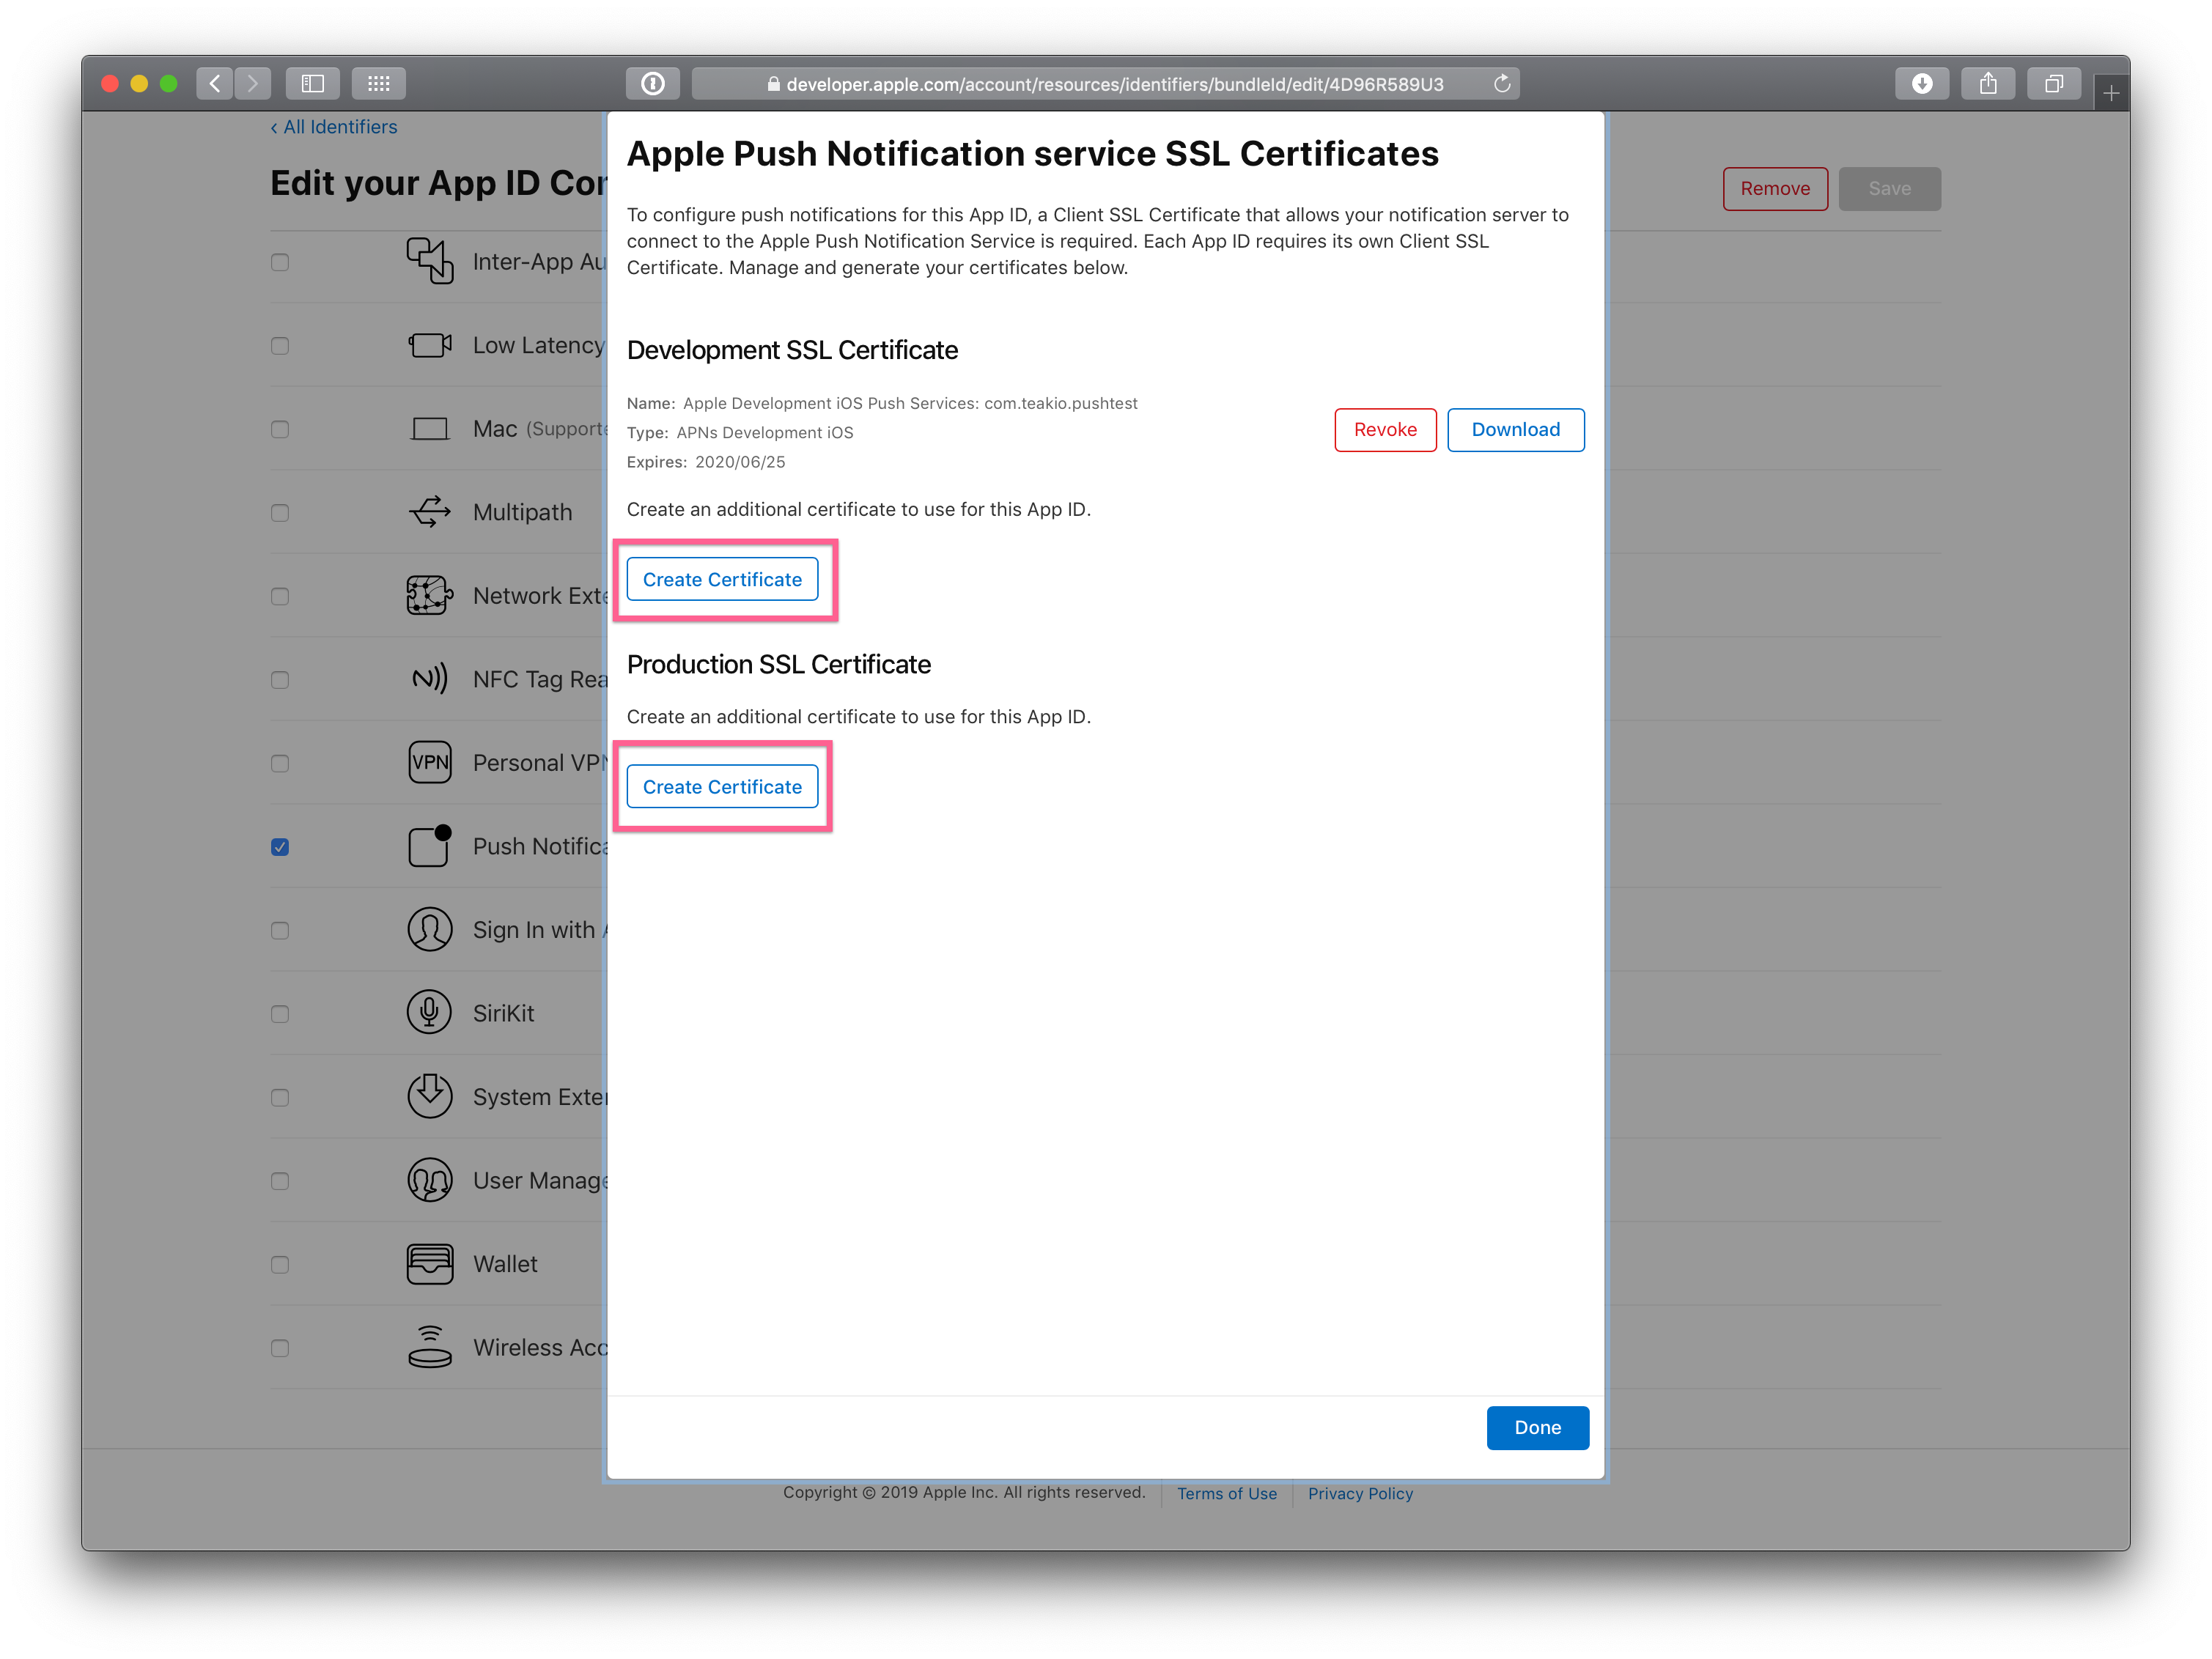Image resolution: width=2212 pixels, height=1659 pixels.
Task: Uncheck the Push Notifications checkbox
Action: click(280, 847)
